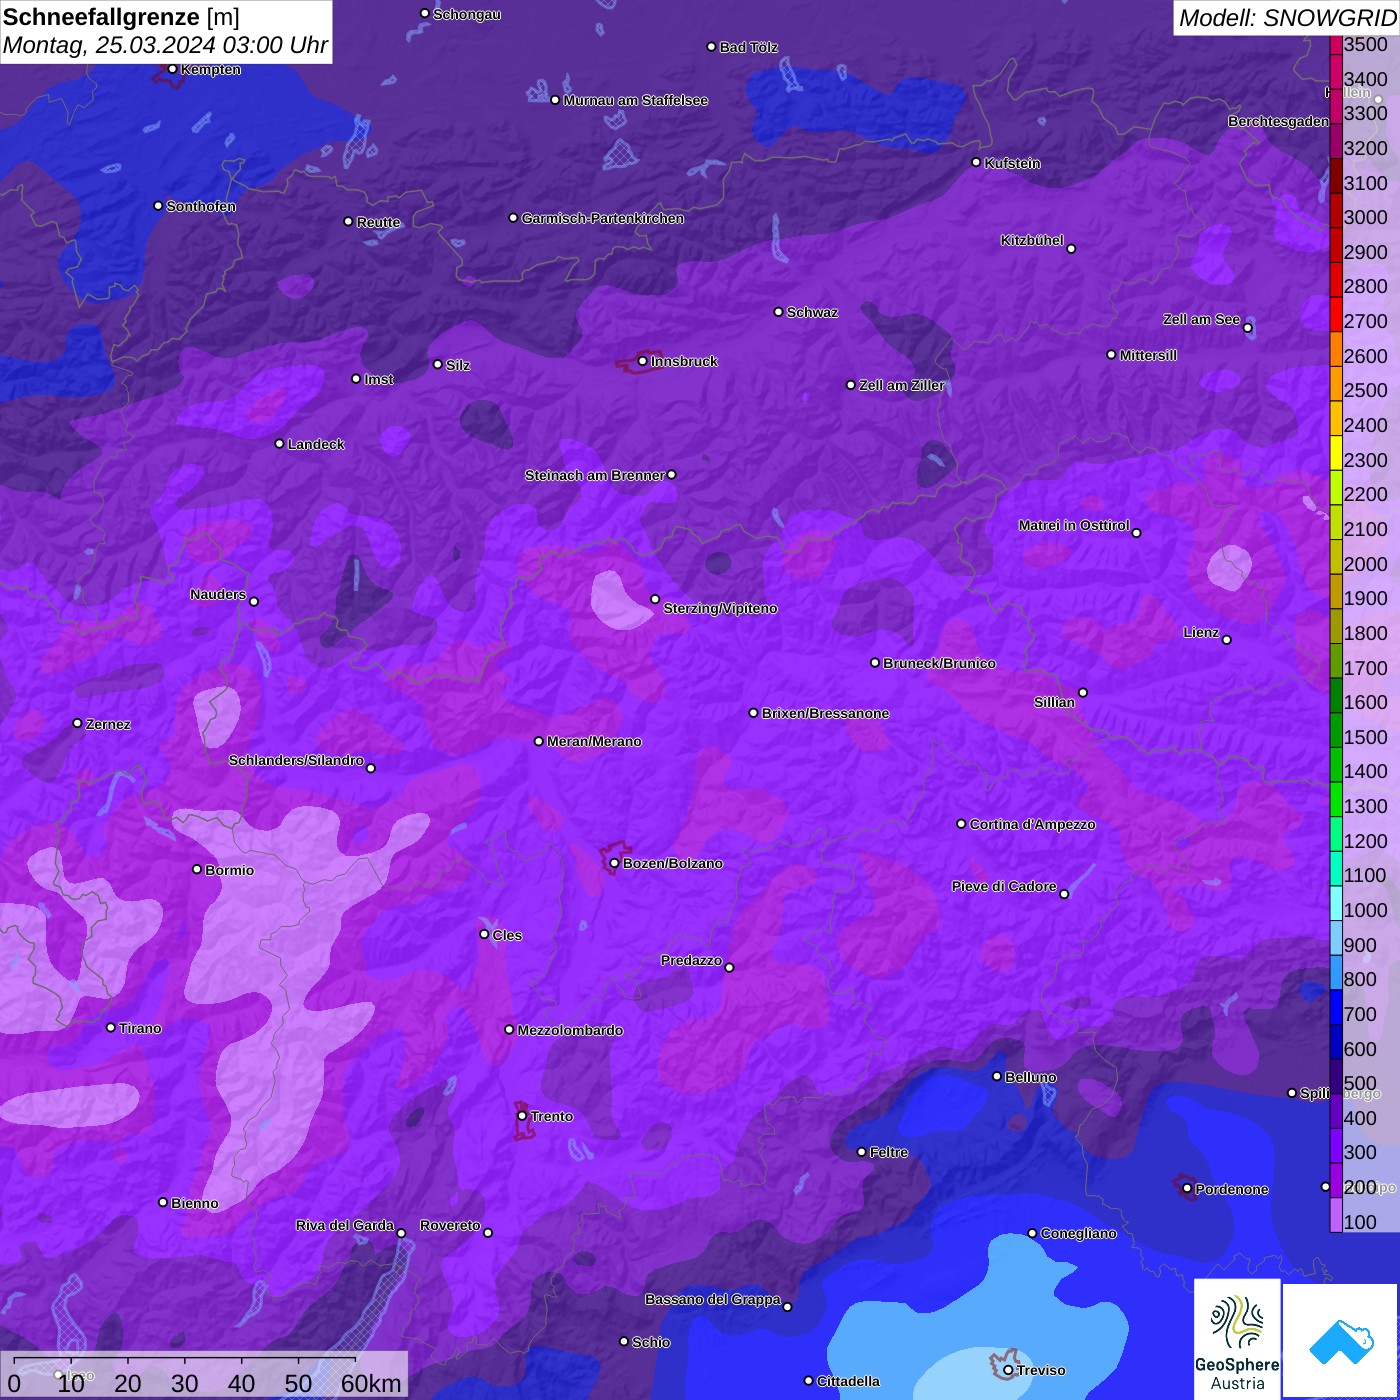Click the "Matrei in Osttirol" label

[x=1074, y=525]
